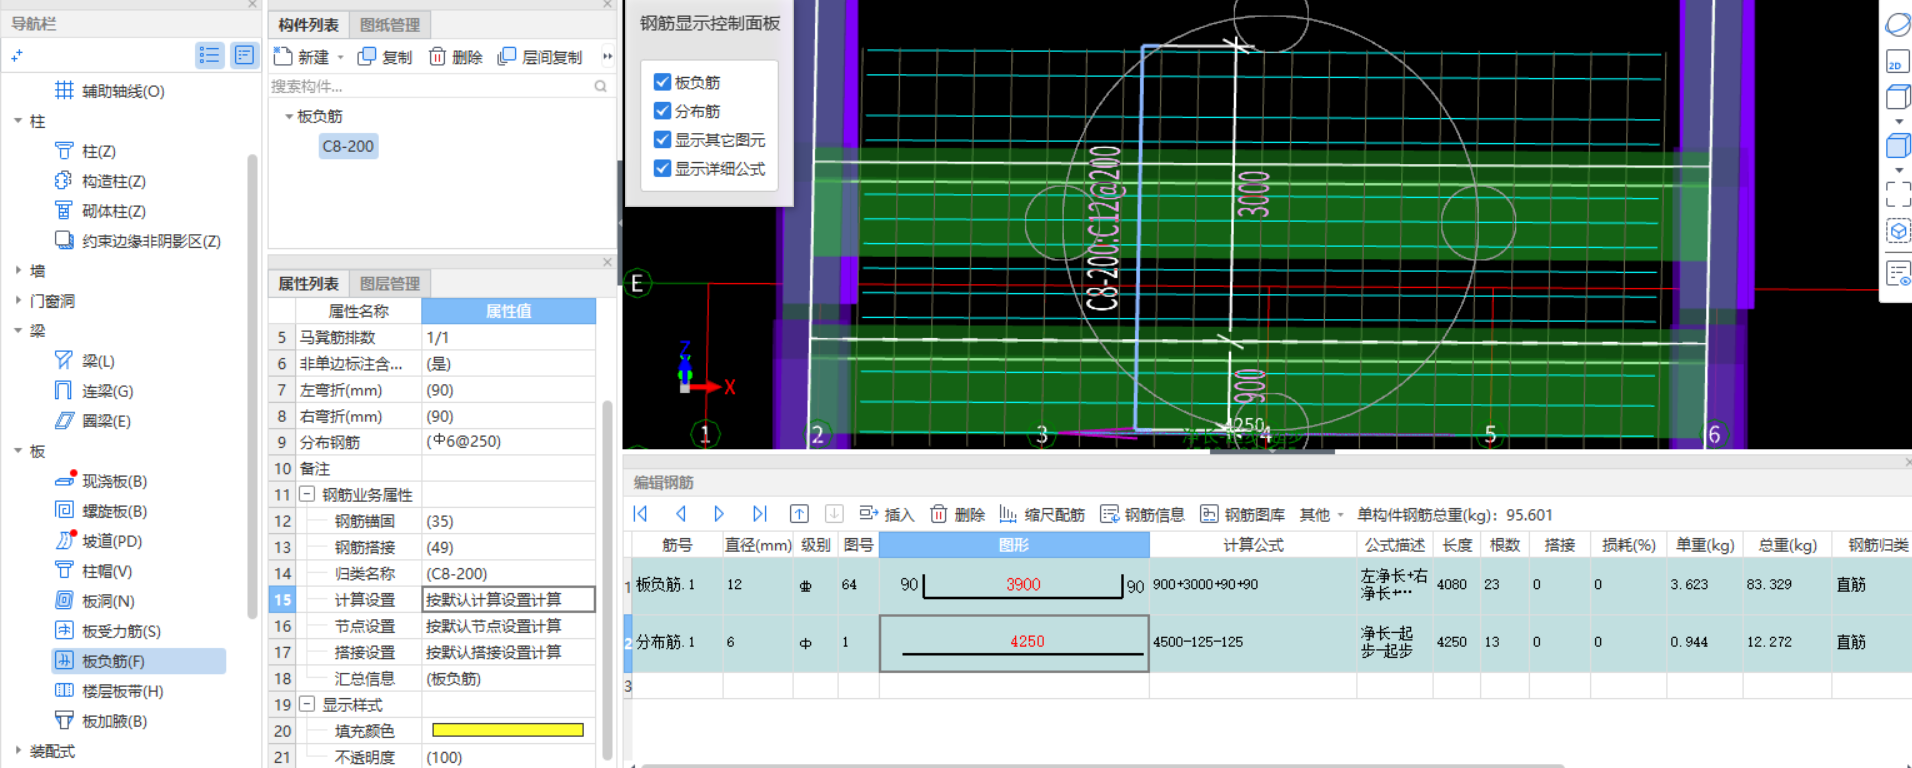Select 板负筋(F) item

[113, 661]
